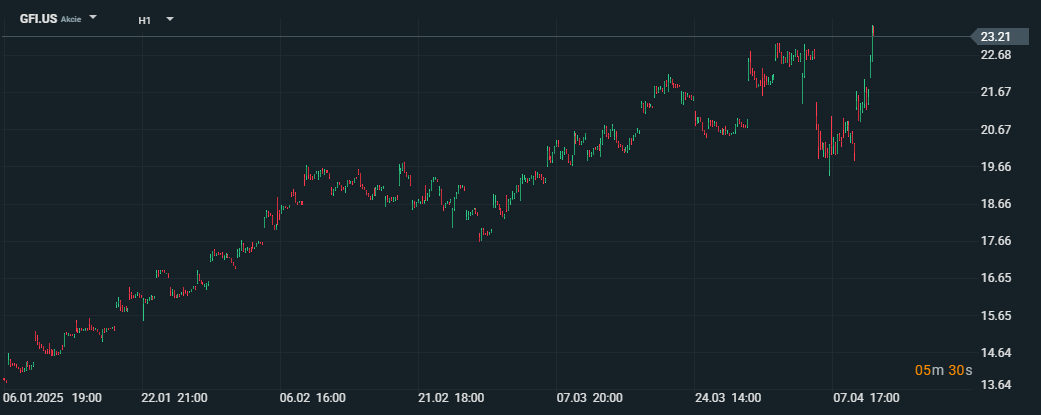This screenshot has height=415, width=1041.
Task: Click the GFI.US symbol name
Action: click(38, 19)
